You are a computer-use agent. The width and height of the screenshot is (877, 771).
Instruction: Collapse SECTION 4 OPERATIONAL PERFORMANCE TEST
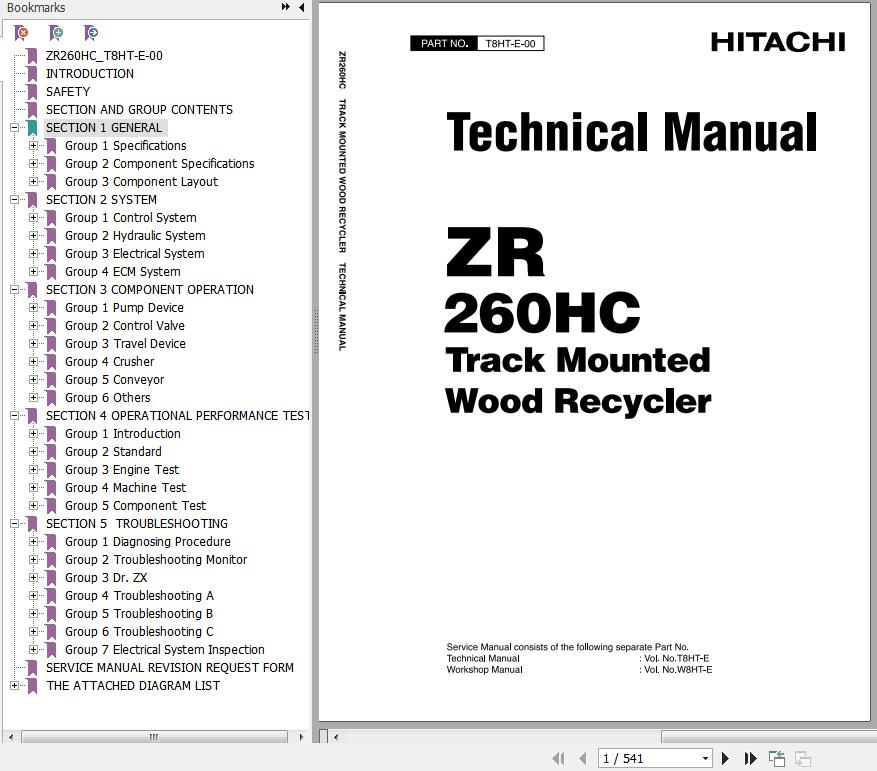point(15,416)
